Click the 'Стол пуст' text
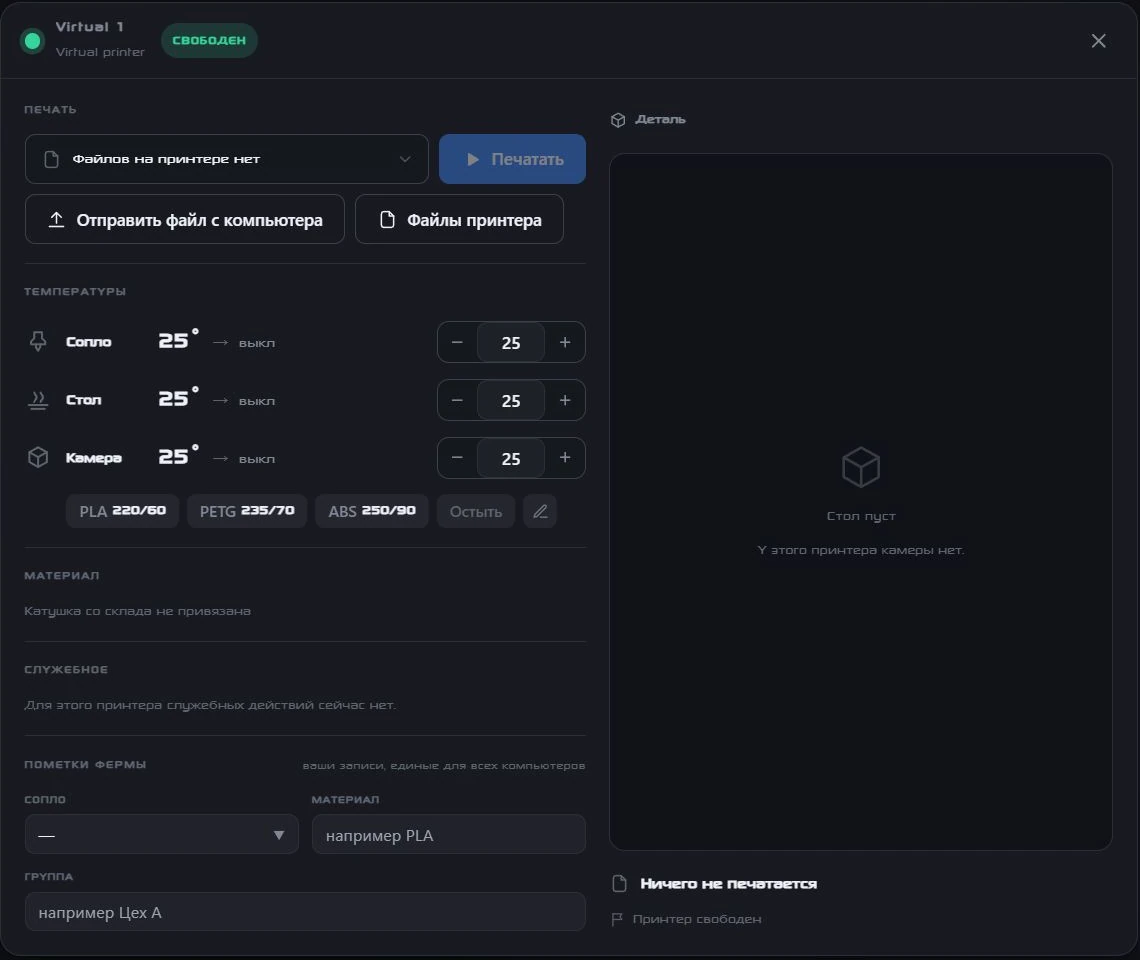The height and width of the screenshot is (960, 1140). coord(861,516)
